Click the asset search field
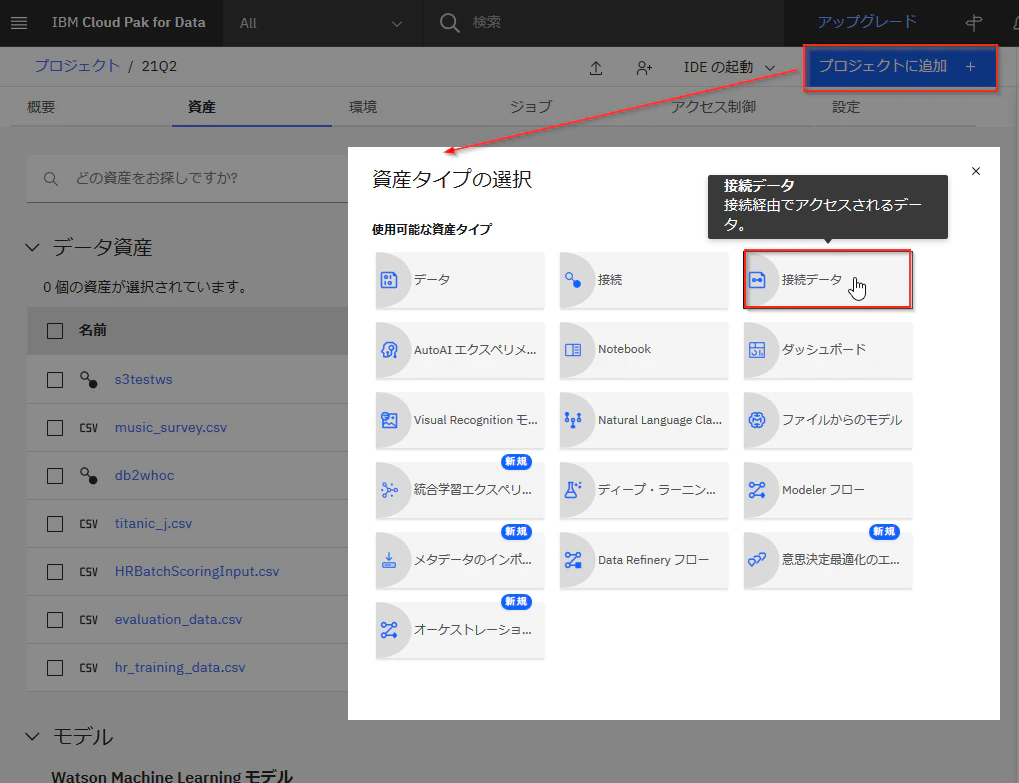 187,178
